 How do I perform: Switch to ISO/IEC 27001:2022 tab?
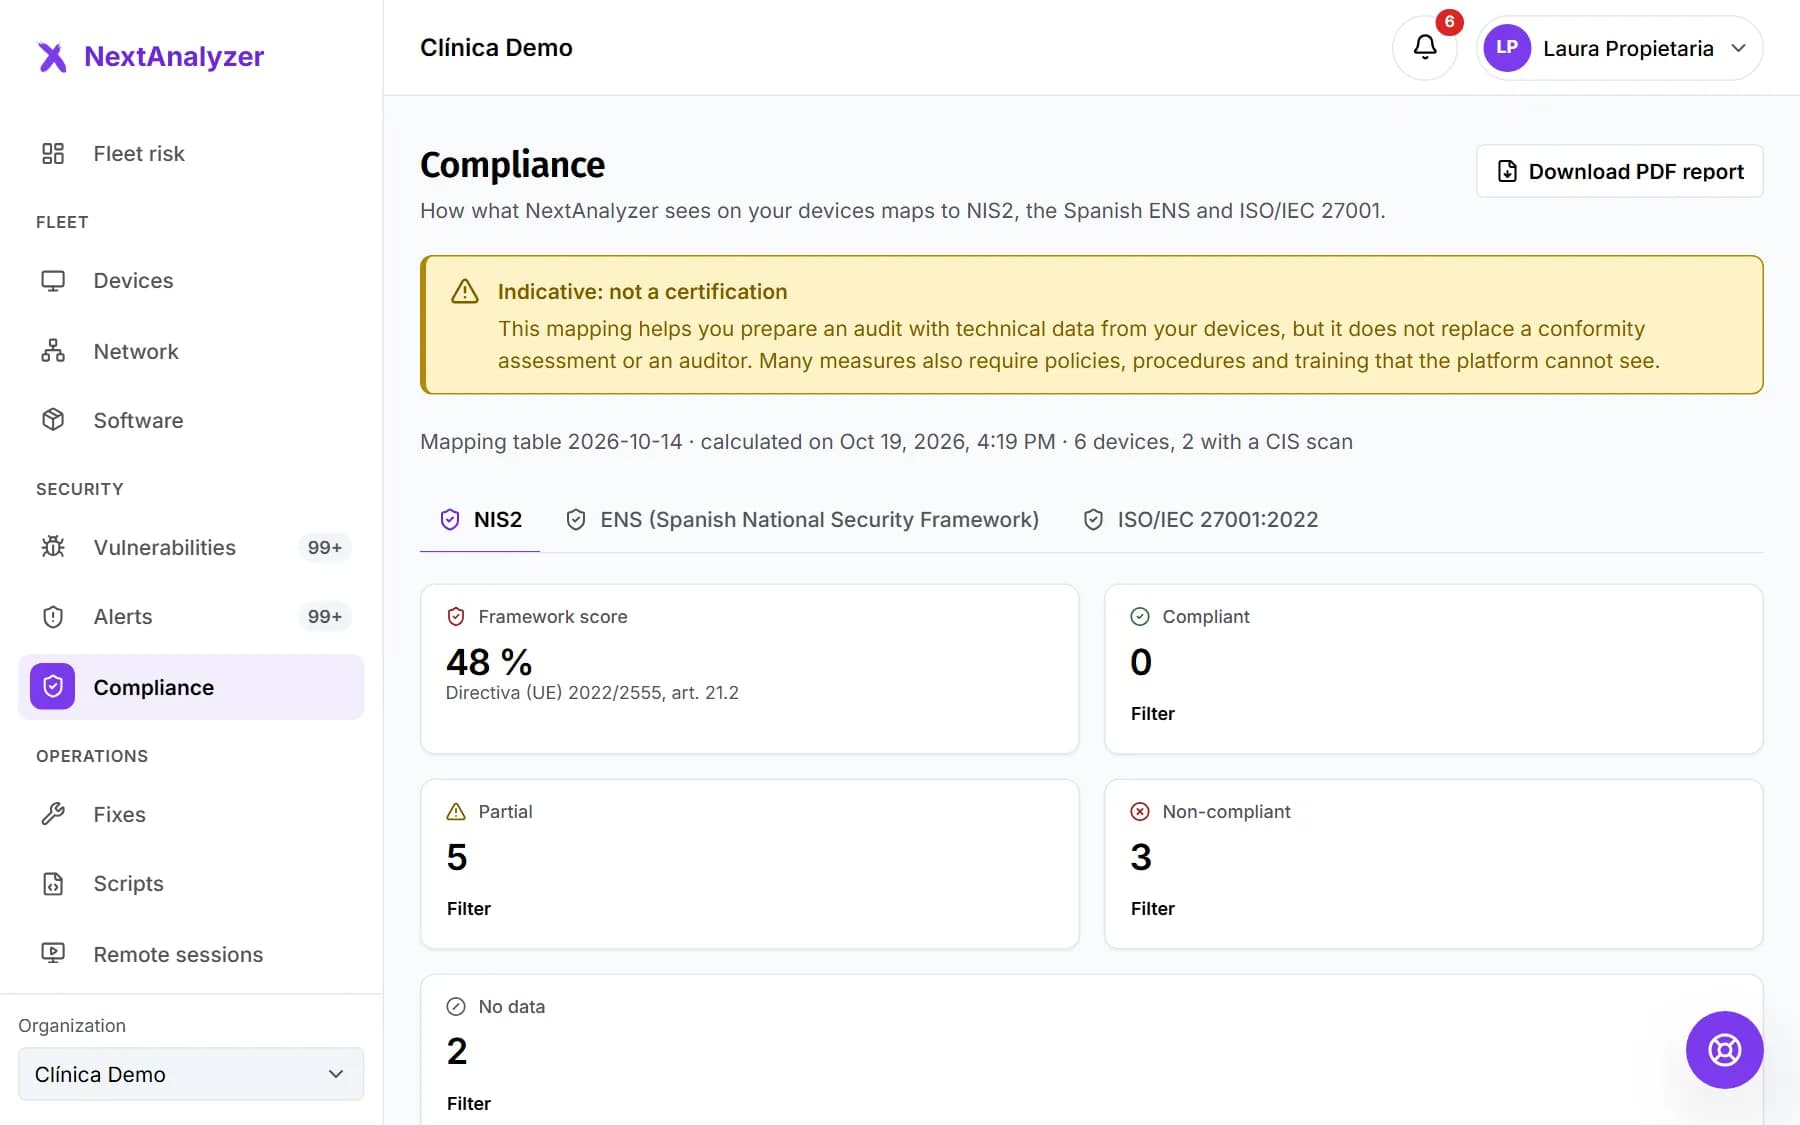(1201, 520)
